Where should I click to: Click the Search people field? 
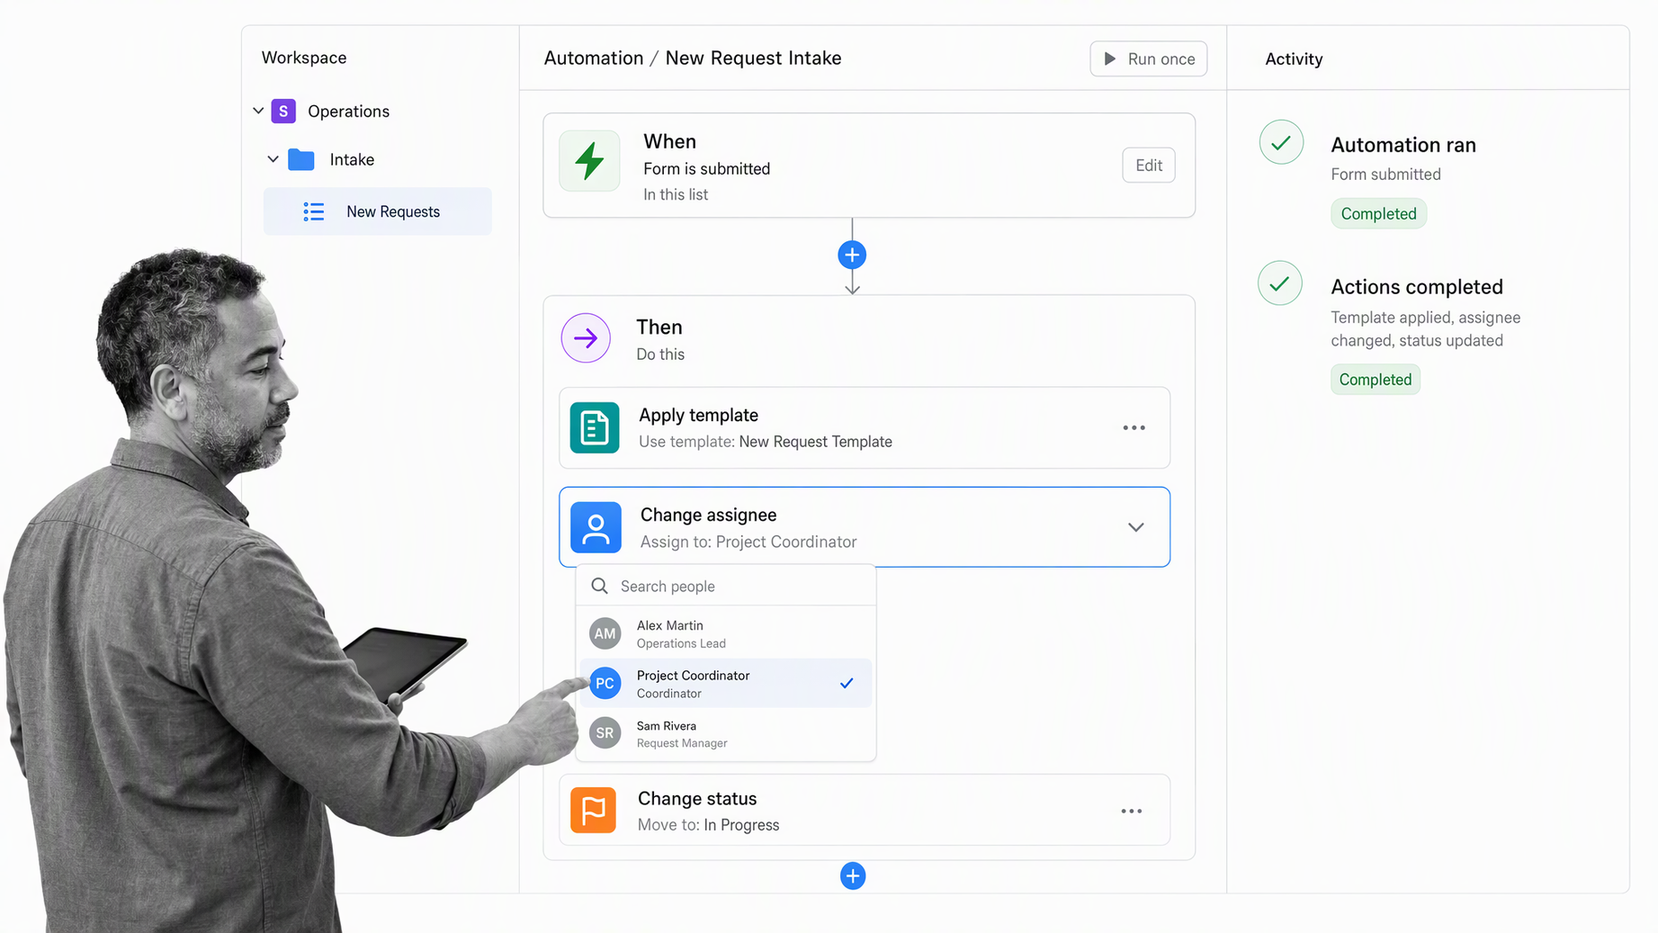click(x=726, y=586)
